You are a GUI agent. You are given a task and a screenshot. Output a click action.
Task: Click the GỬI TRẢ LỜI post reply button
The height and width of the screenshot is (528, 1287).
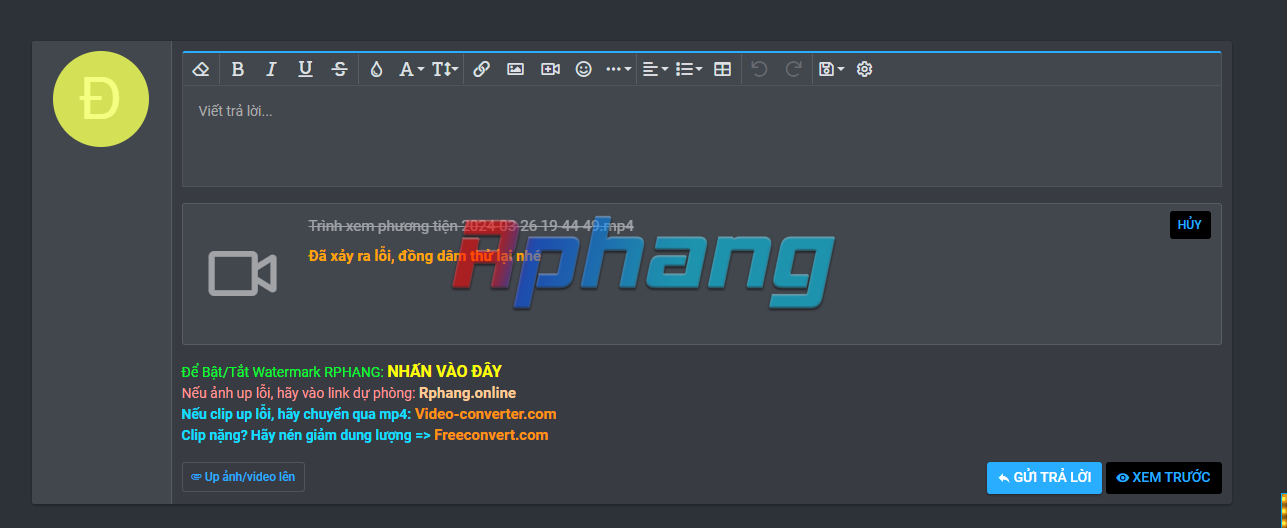[x=1044, y=478]
